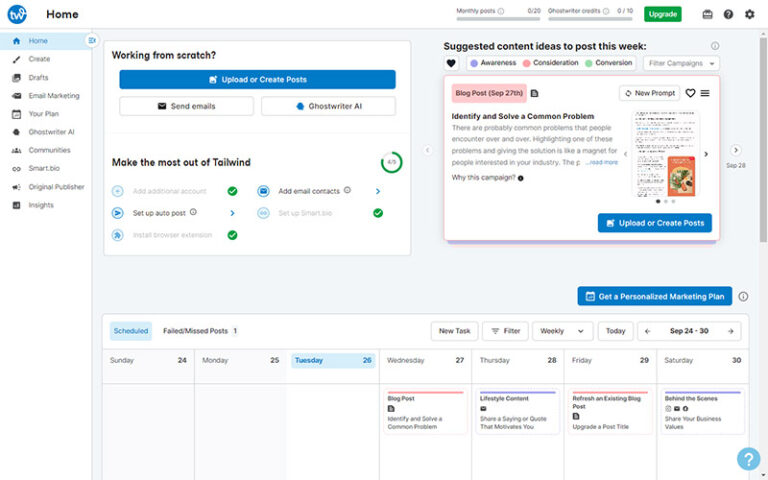Open the calendar Filter button
Screen dimensions: 768x480
(505, 331)
